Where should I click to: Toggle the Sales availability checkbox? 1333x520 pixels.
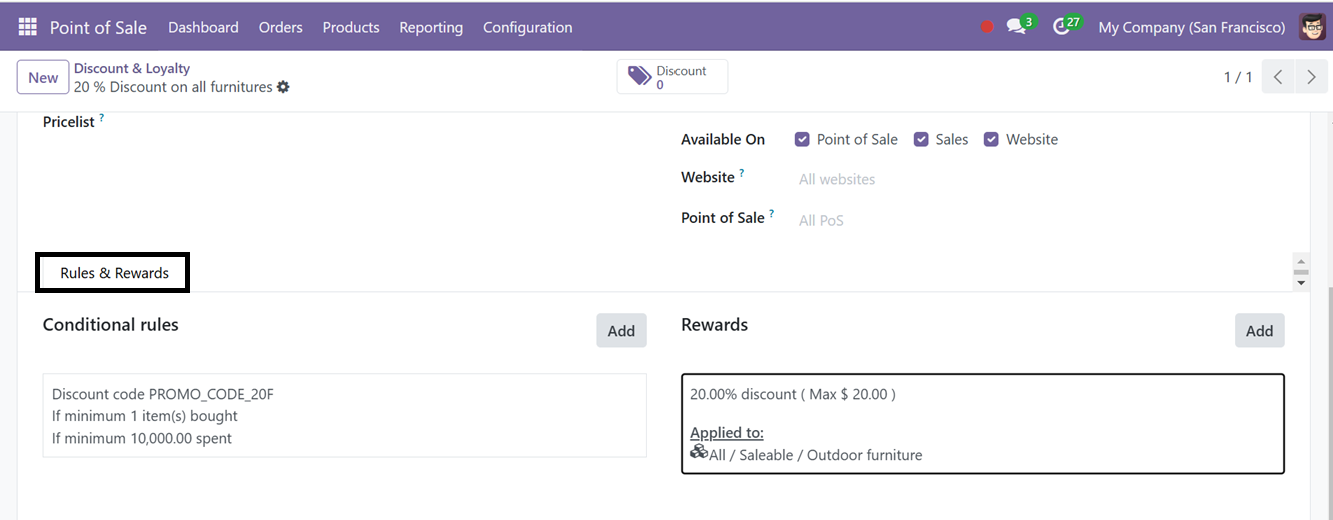pyautogui.click(x=921, y=139)
